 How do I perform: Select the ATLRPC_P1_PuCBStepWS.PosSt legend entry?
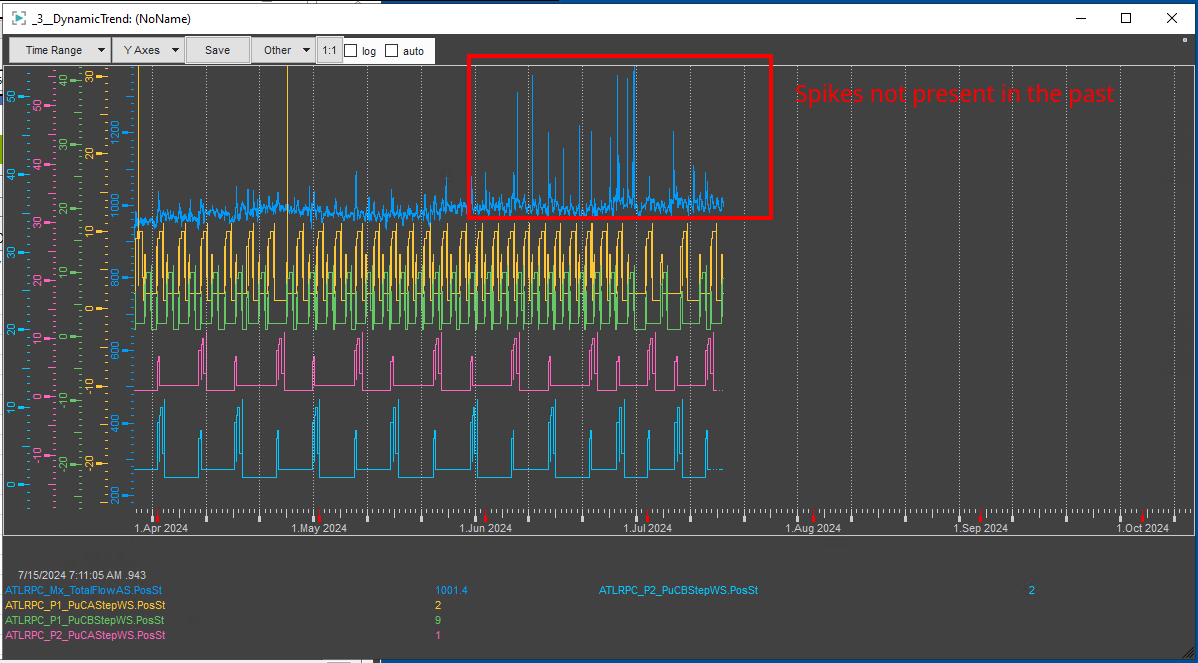tap(84, 620)
